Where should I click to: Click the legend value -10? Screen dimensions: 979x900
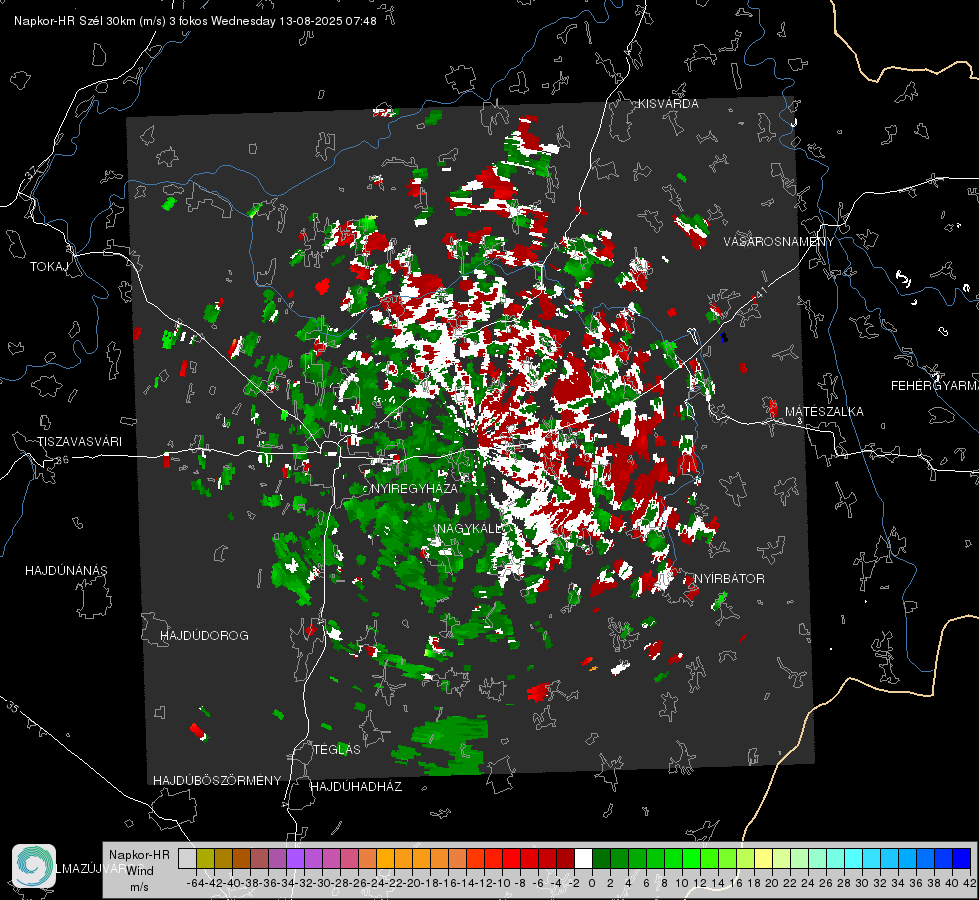pyautogui.click(x=502, y=883)
